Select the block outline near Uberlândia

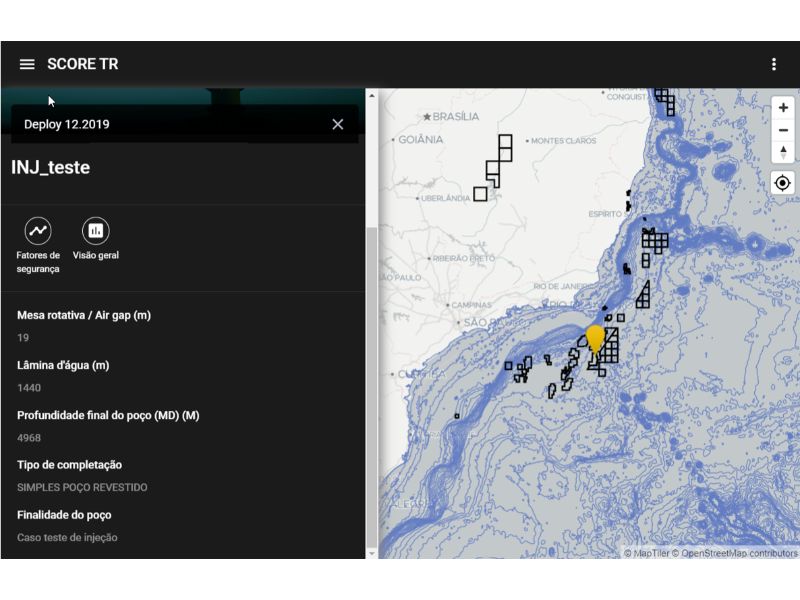pos(480,194)
